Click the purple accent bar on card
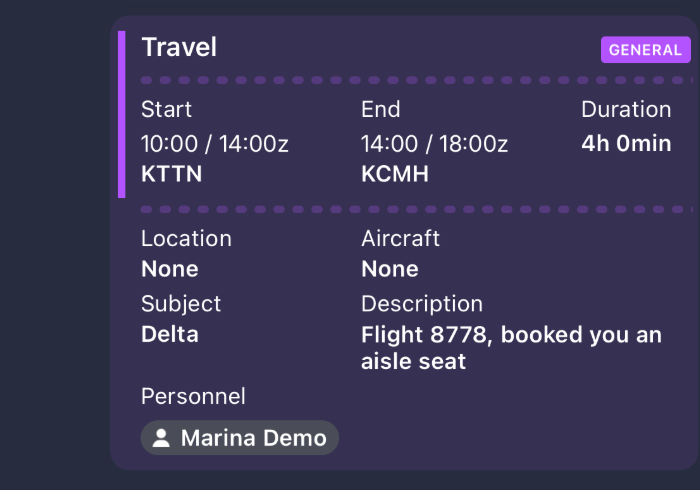This screenshot has width=700, height=490. (122, 114)
